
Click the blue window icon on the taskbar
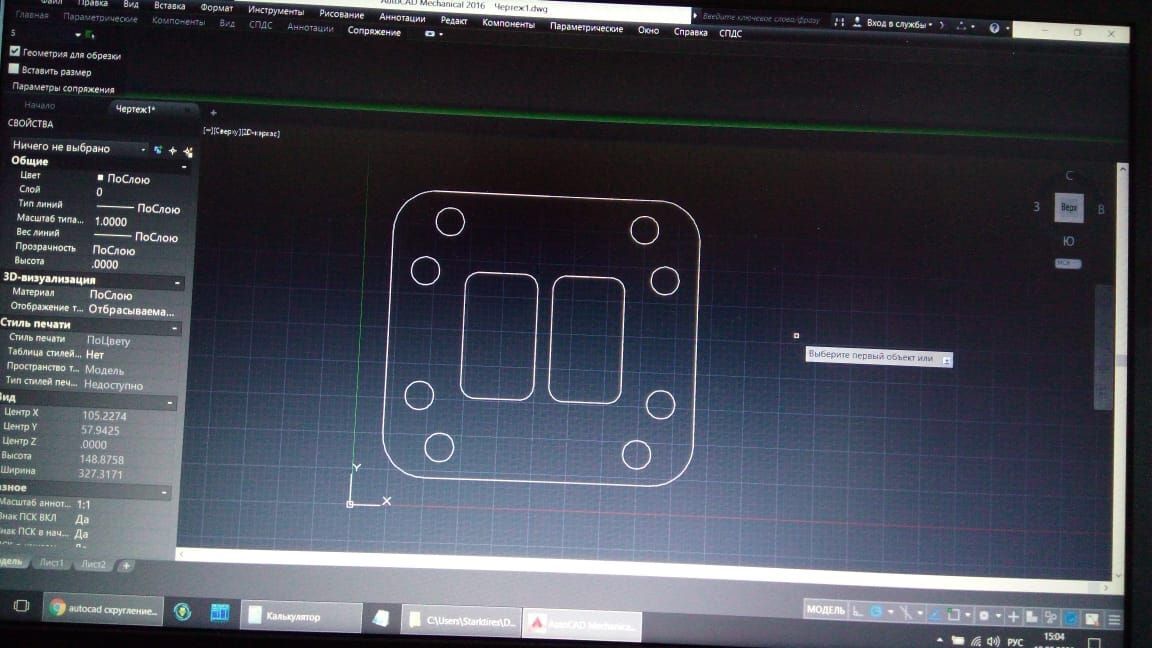[220, 613]
